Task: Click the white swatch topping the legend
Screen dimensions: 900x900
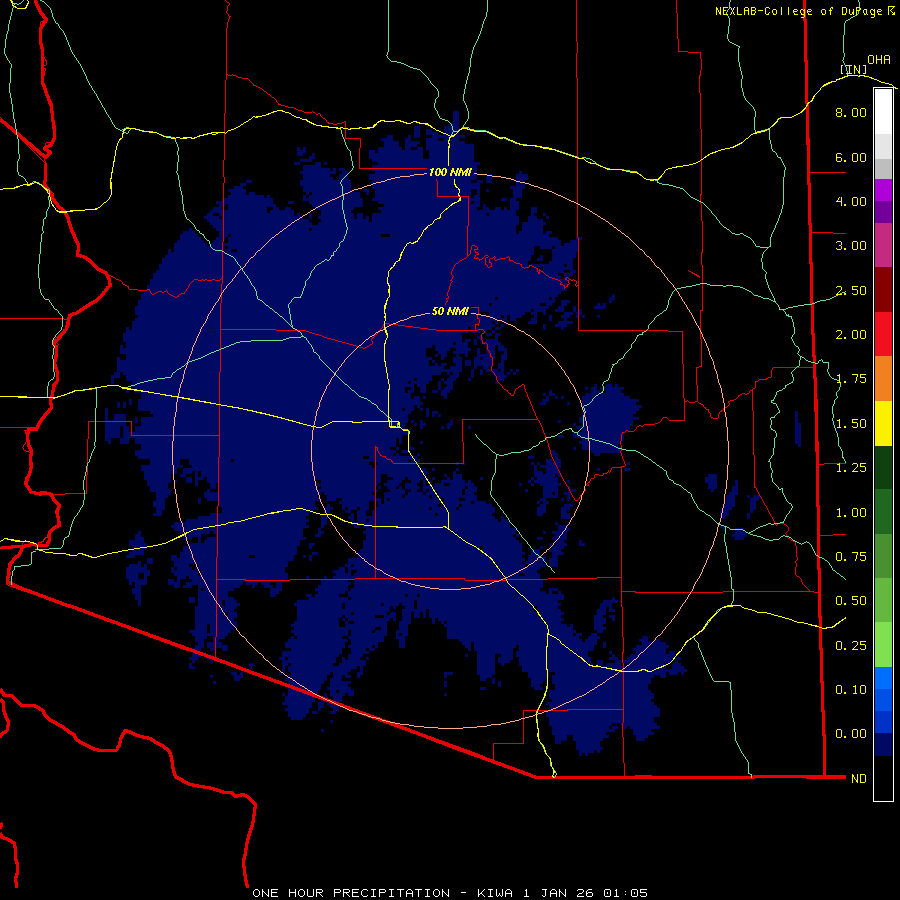Action: coord(883,111)
